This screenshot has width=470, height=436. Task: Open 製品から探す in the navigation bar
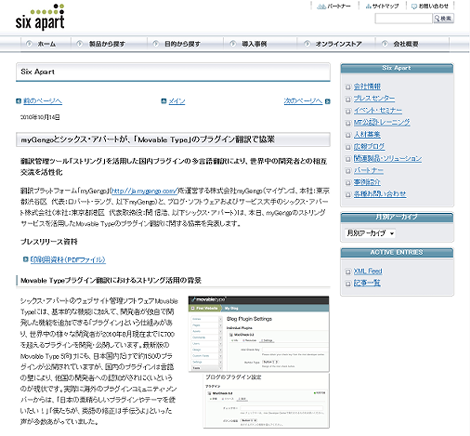pyautogui.click(x=107, y=44)
